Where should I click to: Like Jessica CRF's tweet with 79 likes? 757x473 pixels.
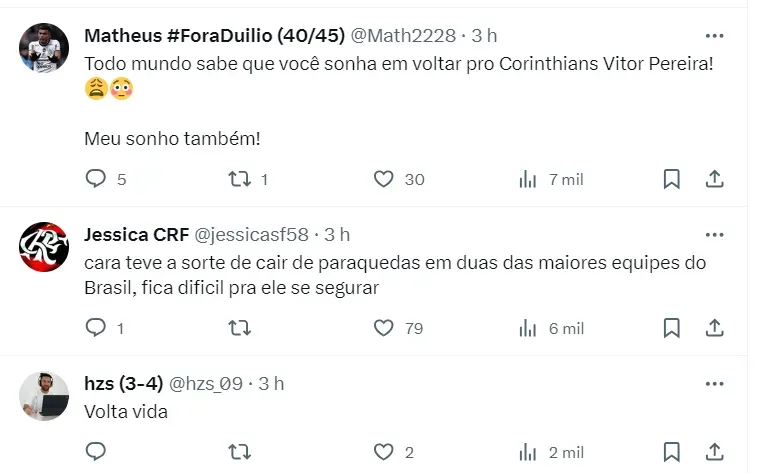tap(384, 328)
